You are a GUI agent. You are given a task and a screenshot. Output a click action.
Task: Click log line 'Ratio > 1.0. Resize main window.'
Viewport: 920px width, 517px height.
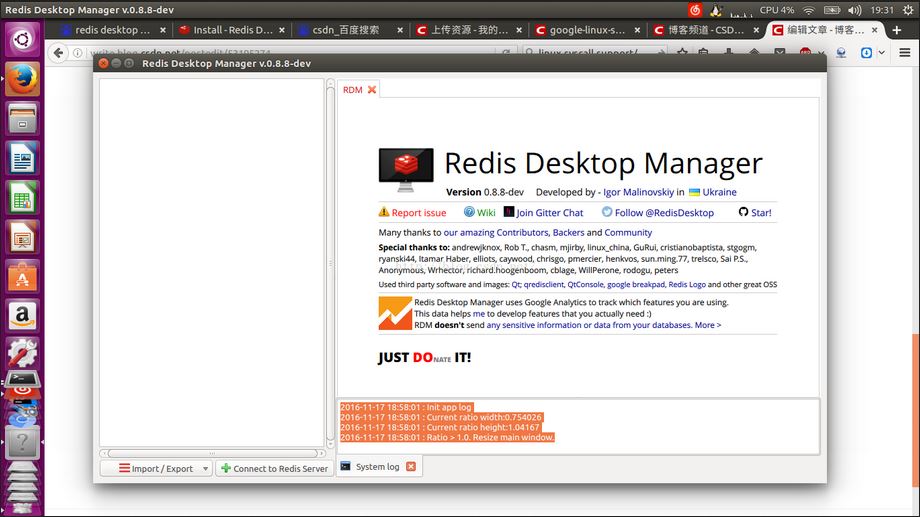tap(447, 437)
